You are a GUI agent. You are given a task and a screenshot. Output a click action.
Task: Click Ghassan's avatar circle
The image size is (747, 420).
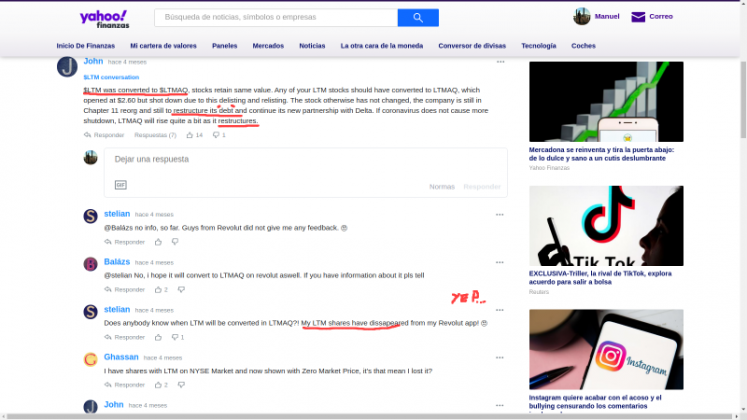click(91, 359)
